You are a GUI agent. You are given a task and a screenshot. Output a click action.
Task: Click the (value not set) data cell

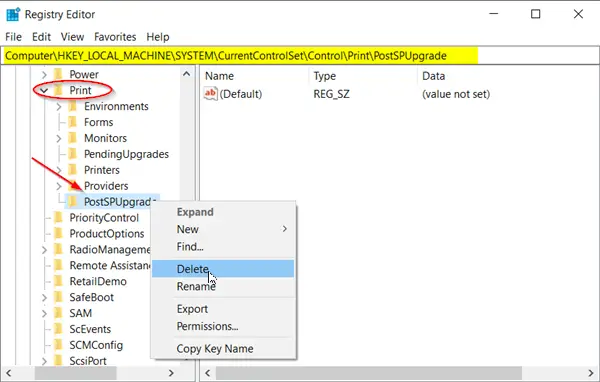click(456, 94)
